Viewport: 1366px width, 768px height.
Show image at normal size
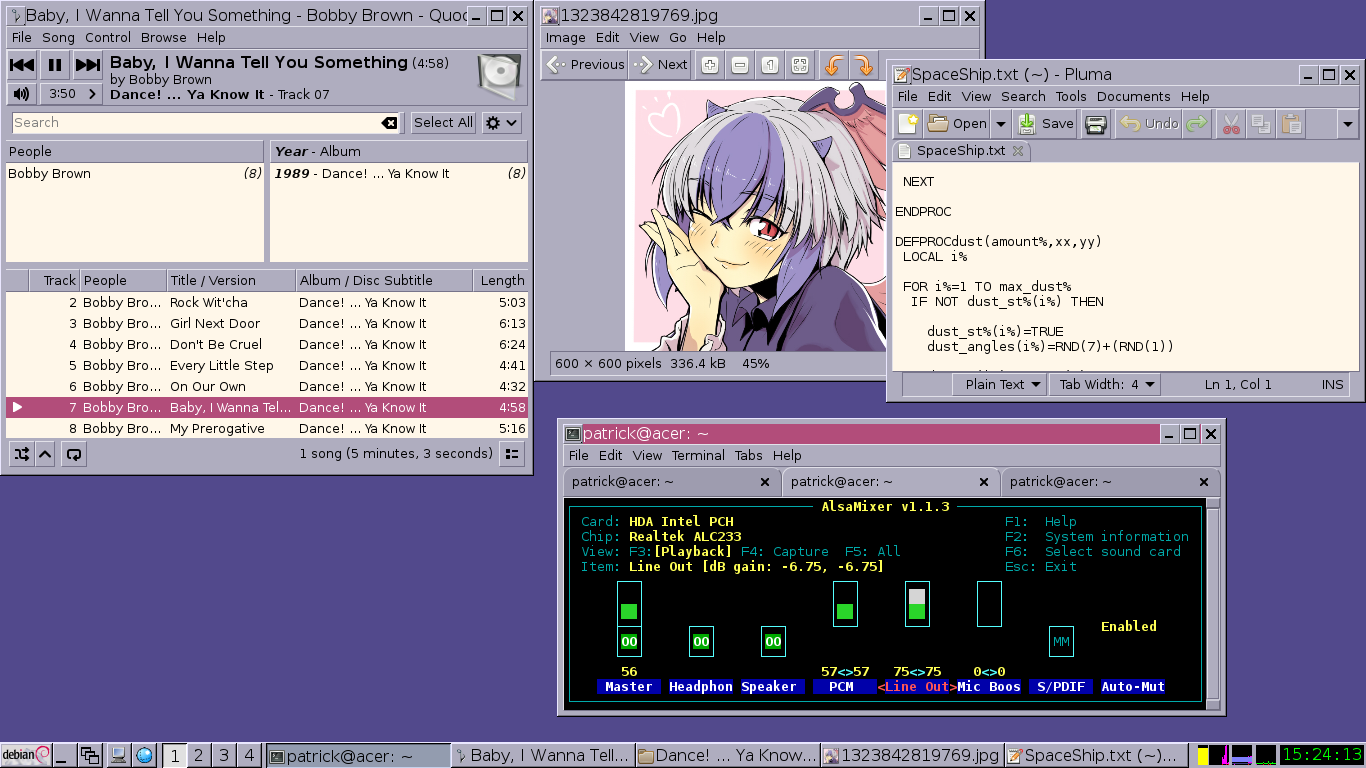770,64
